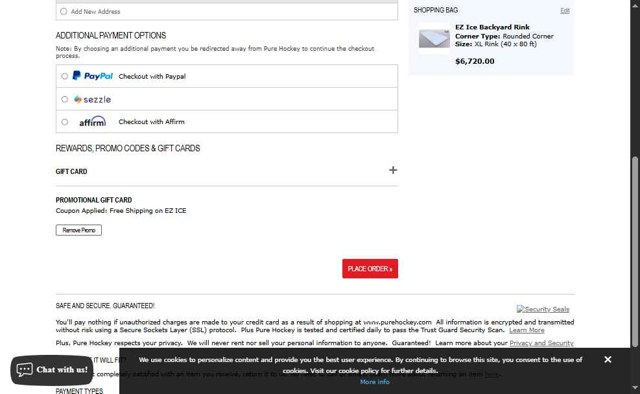Click the Checkout with Paypal label
The width and height of the screenshot is (640, 394).
click(152, 76)
